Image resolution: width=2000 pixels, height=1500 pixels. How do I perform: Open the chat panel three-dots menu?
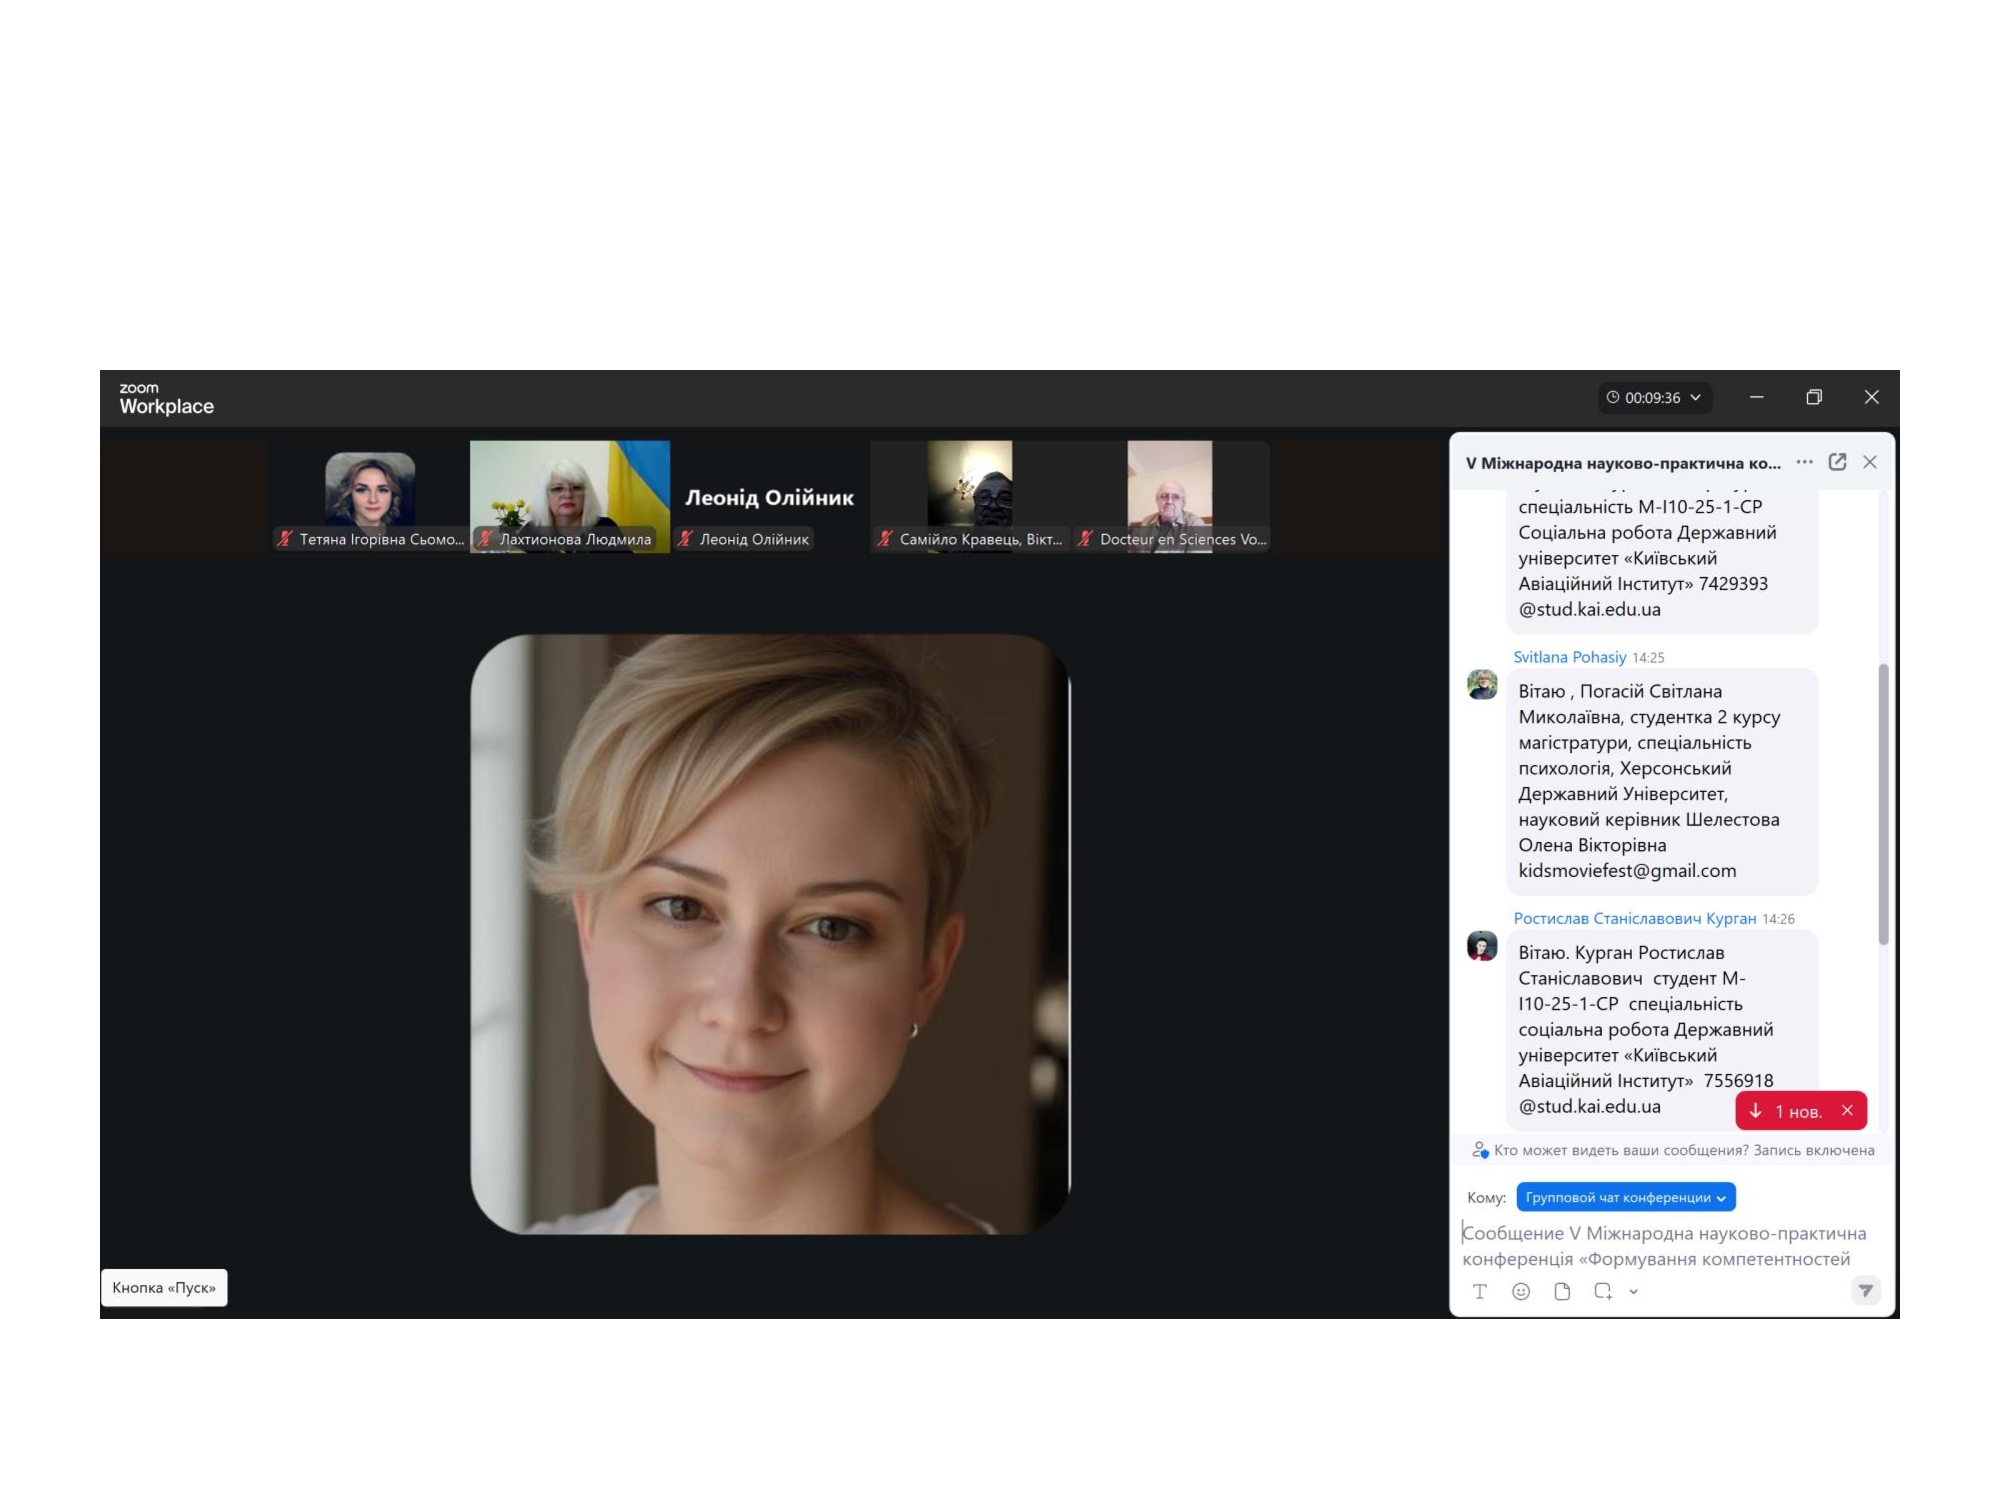[1804, 462]
